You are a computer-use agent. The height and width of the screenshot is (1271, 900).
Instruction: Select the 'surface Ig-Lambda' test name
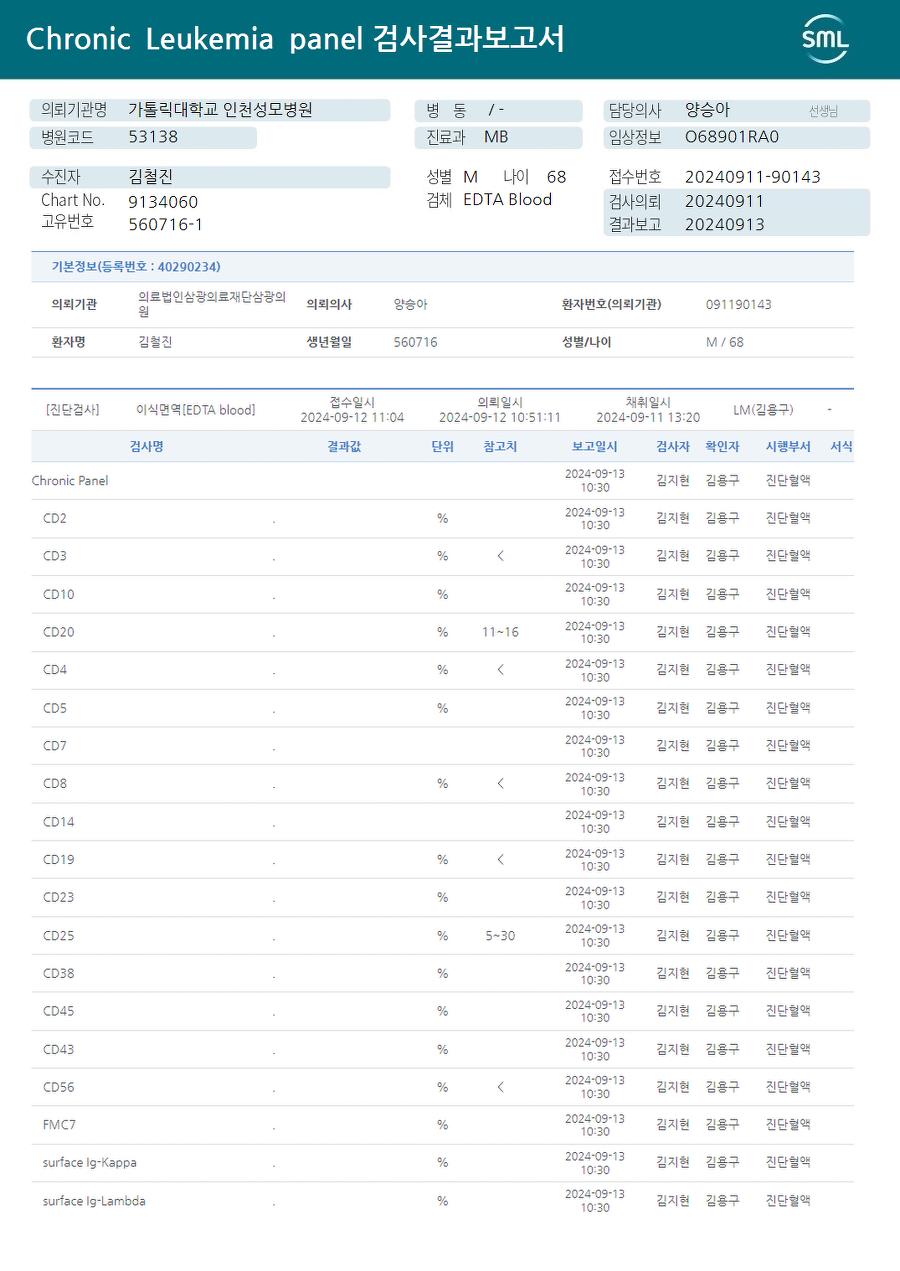(x=94, y=1201)
